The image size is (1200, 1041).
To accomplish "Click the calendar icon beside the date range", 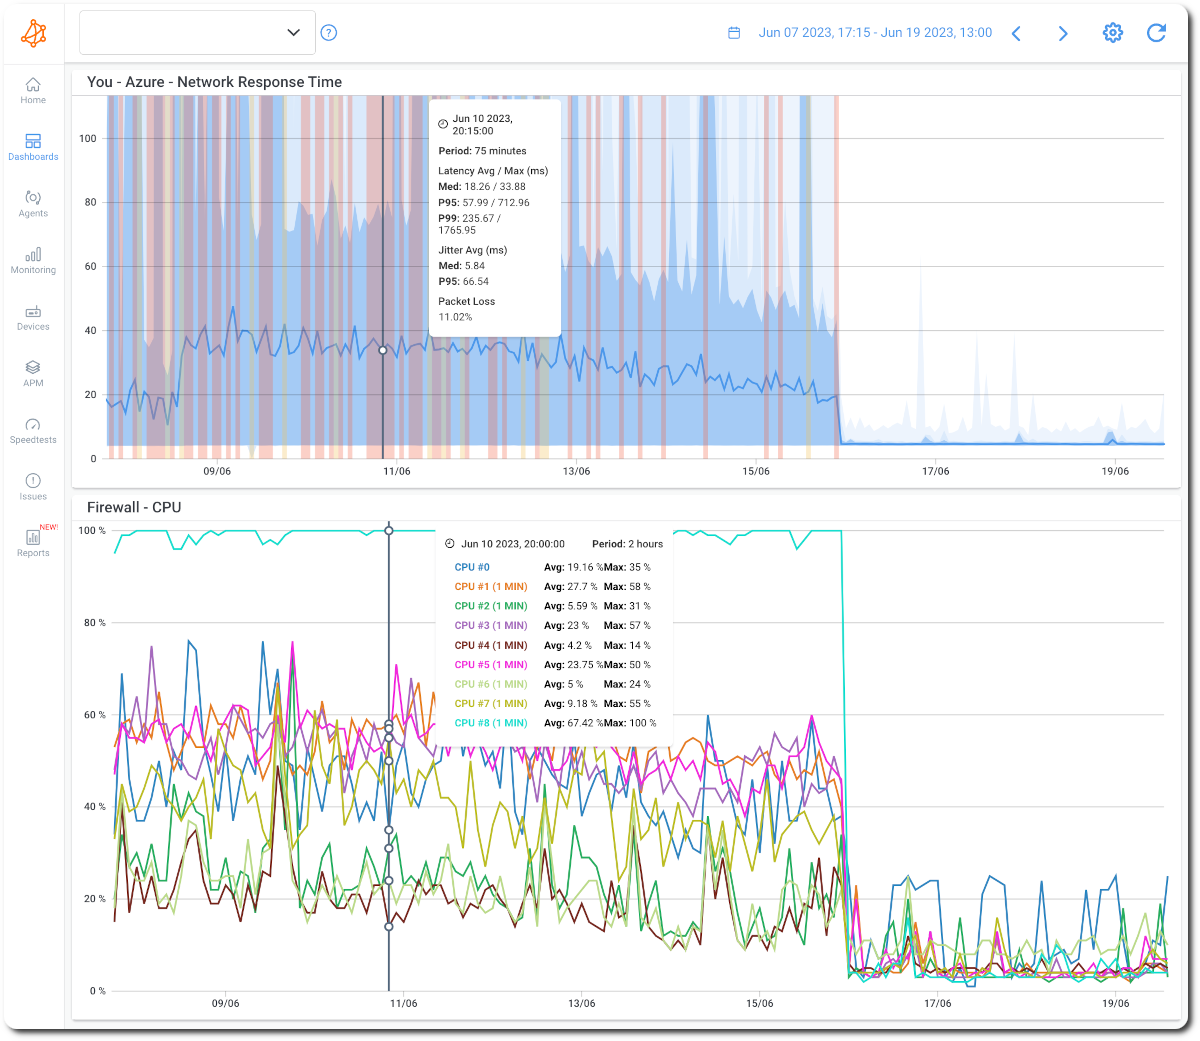I will pyautogui.click(x=734, y=33).
